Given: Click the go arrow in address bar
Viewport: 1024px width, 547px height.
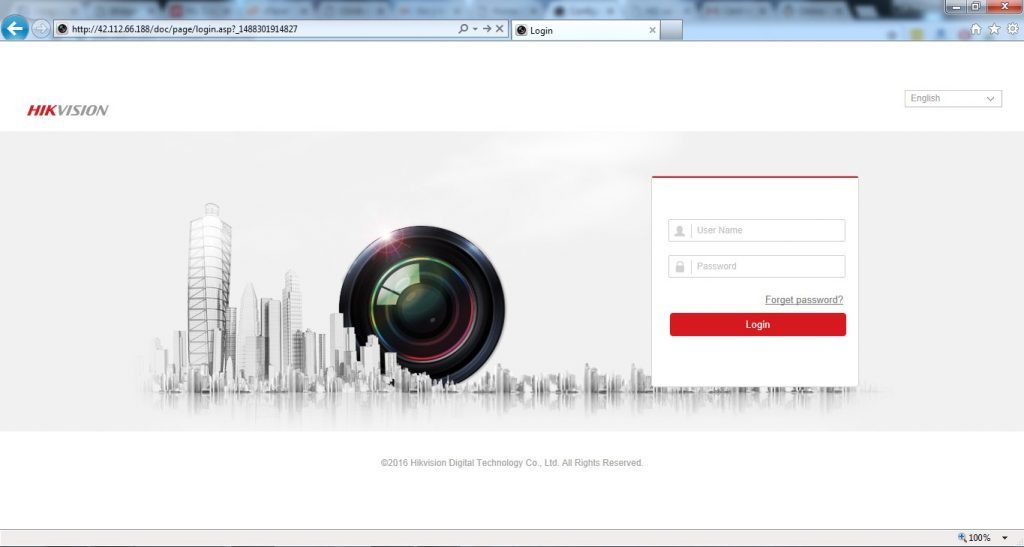Looking at the screenshot, I should pos(487,29).
